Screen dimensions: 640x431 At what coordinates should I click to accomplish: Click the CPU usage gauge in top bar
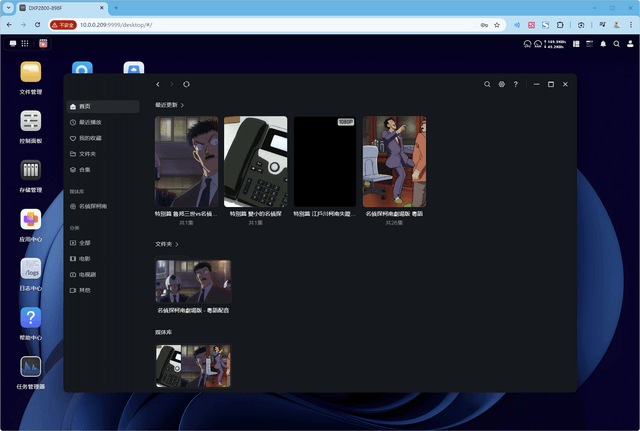click(x=527, y=44)
